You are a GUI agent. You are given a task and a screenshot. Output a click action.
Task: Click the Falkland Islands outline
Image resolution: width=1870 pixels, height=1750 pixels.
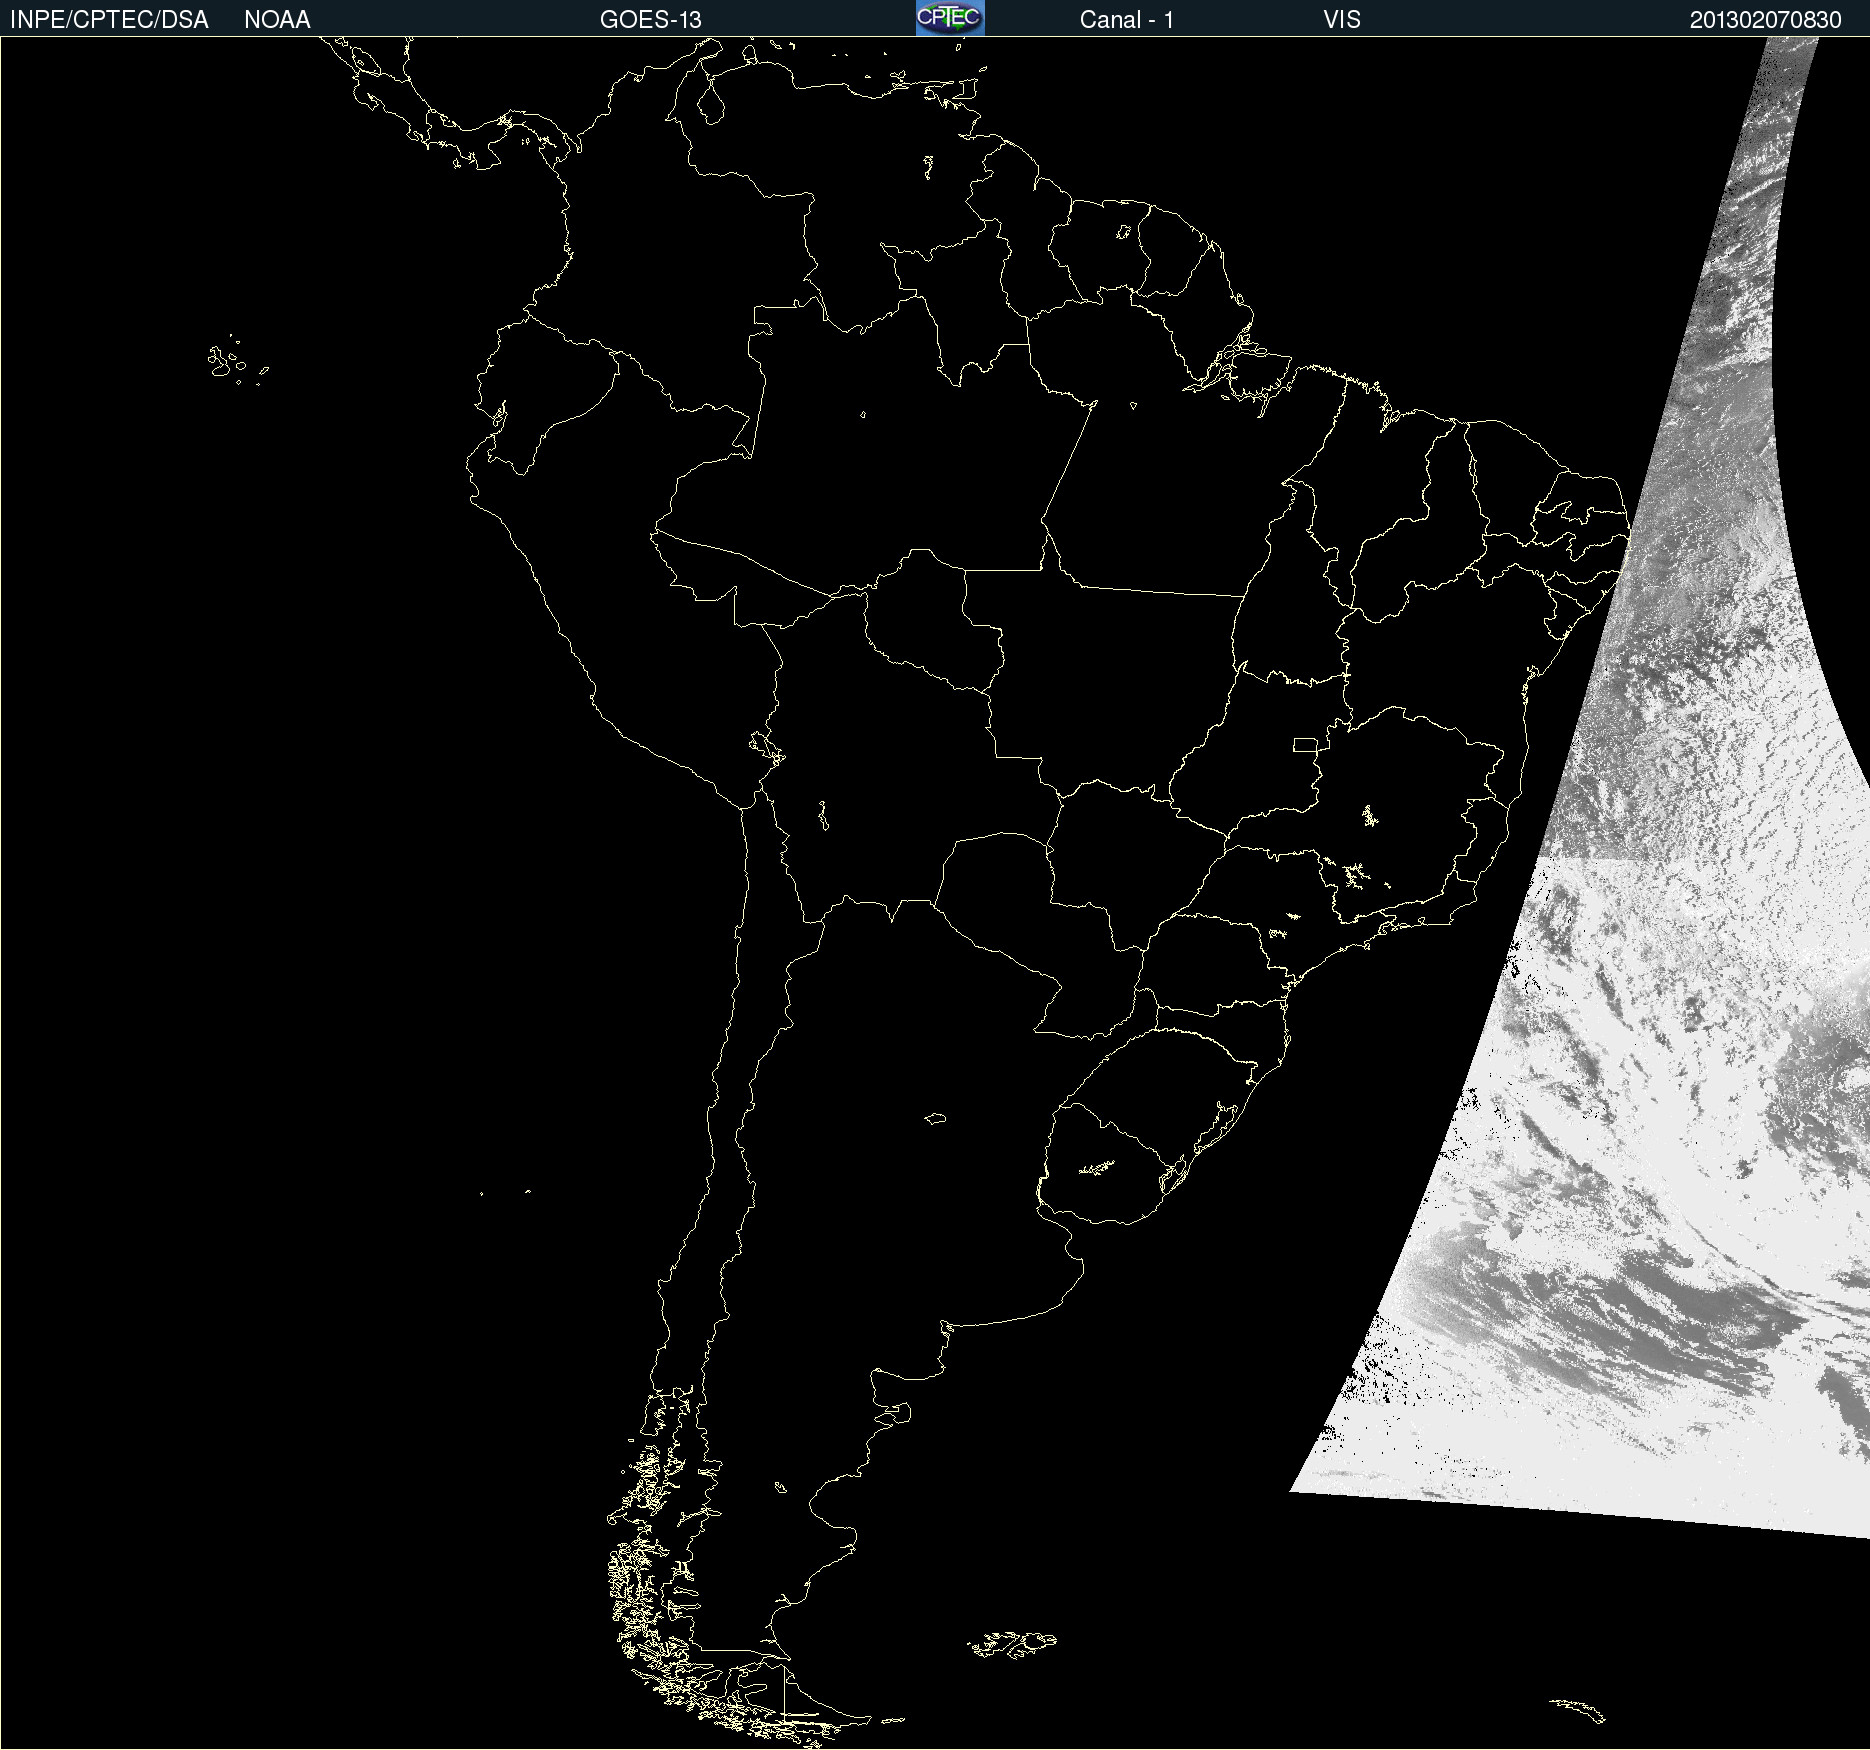[x=1012, y=1643]
